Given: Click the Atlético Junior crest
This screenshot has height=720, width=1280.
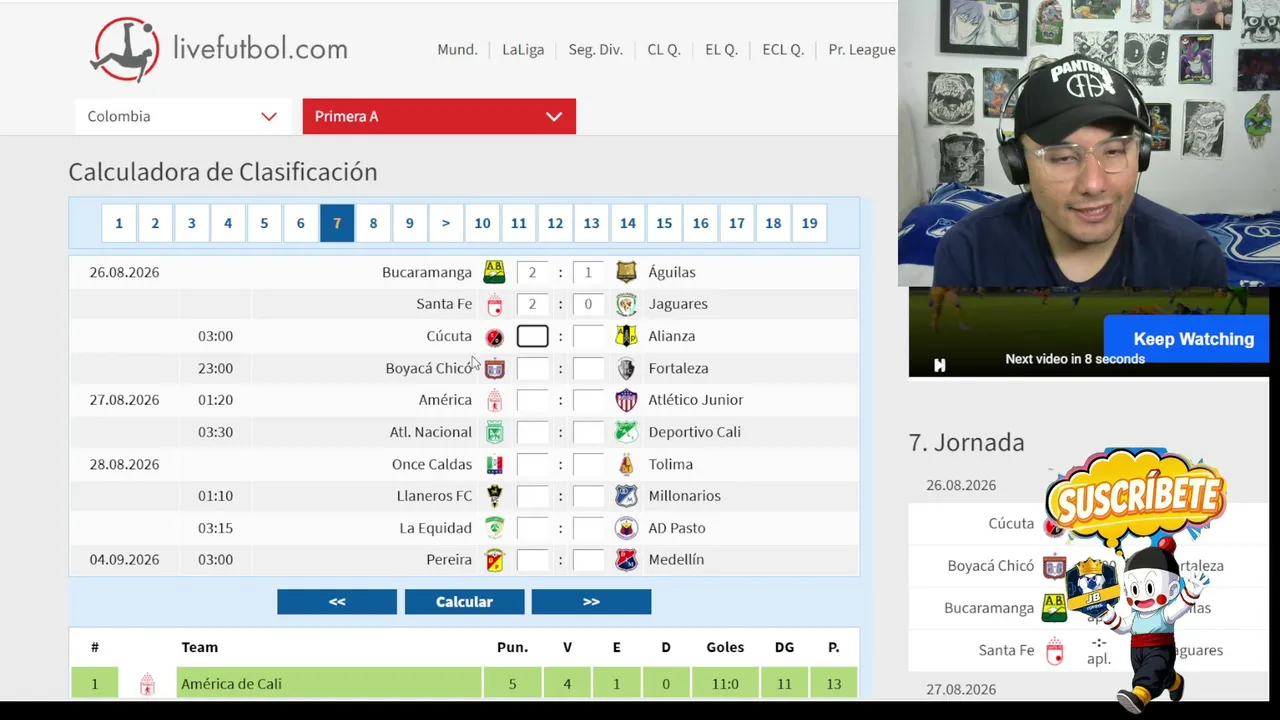Looking at the screenshot, I should (626, 400).
